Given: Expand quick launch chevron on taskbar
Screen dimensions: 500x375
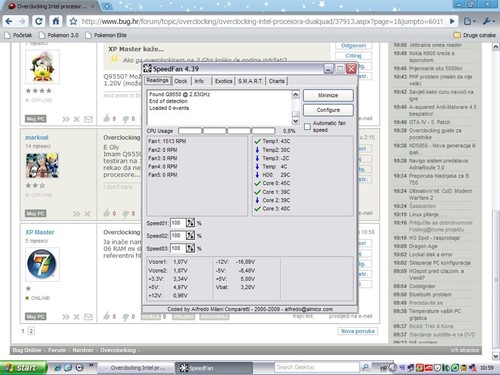Looking at the screenshot, I should 91,366.
